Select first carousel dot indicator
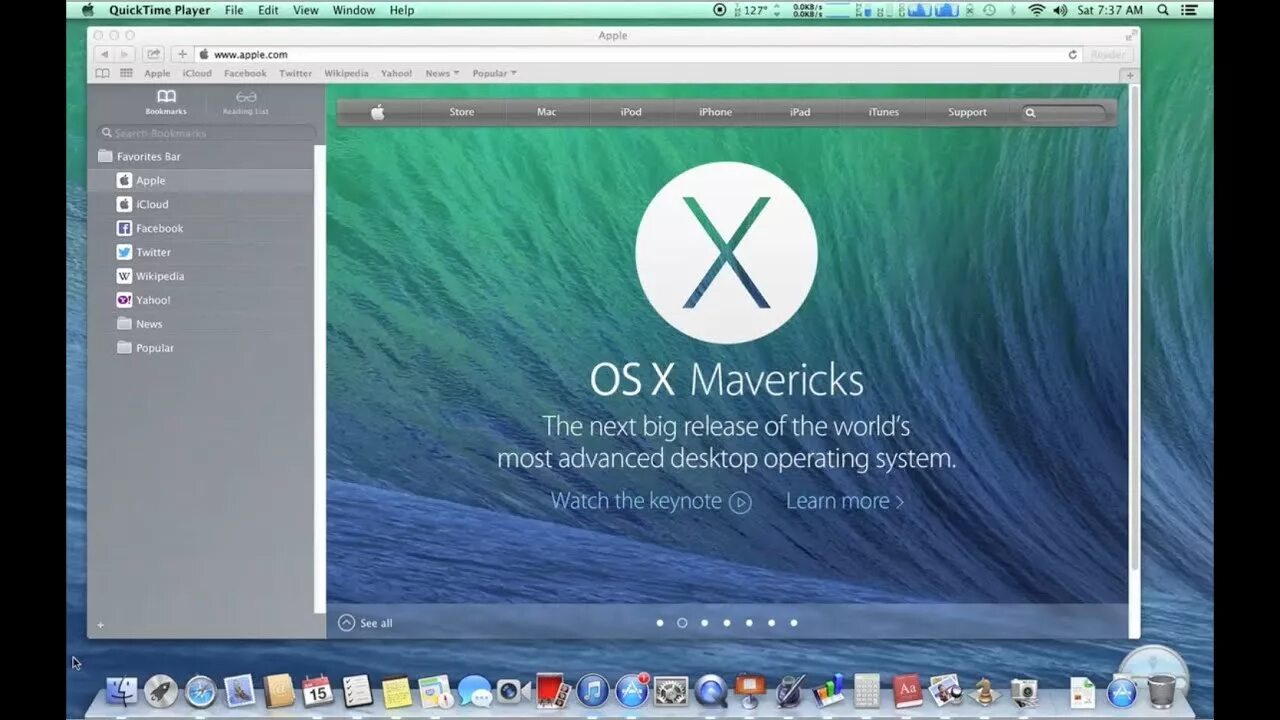 [660, 623]
